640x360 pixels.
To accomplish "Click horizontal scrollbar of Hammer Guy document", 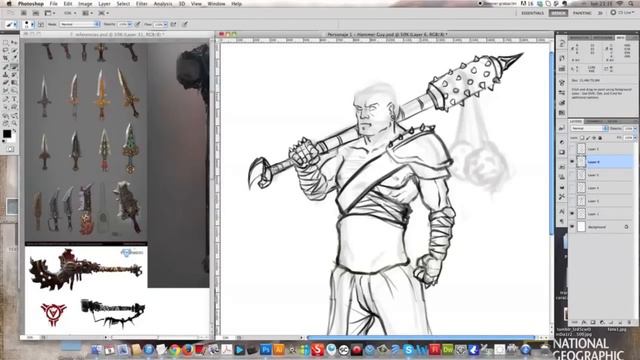I will tap(420, 338).
